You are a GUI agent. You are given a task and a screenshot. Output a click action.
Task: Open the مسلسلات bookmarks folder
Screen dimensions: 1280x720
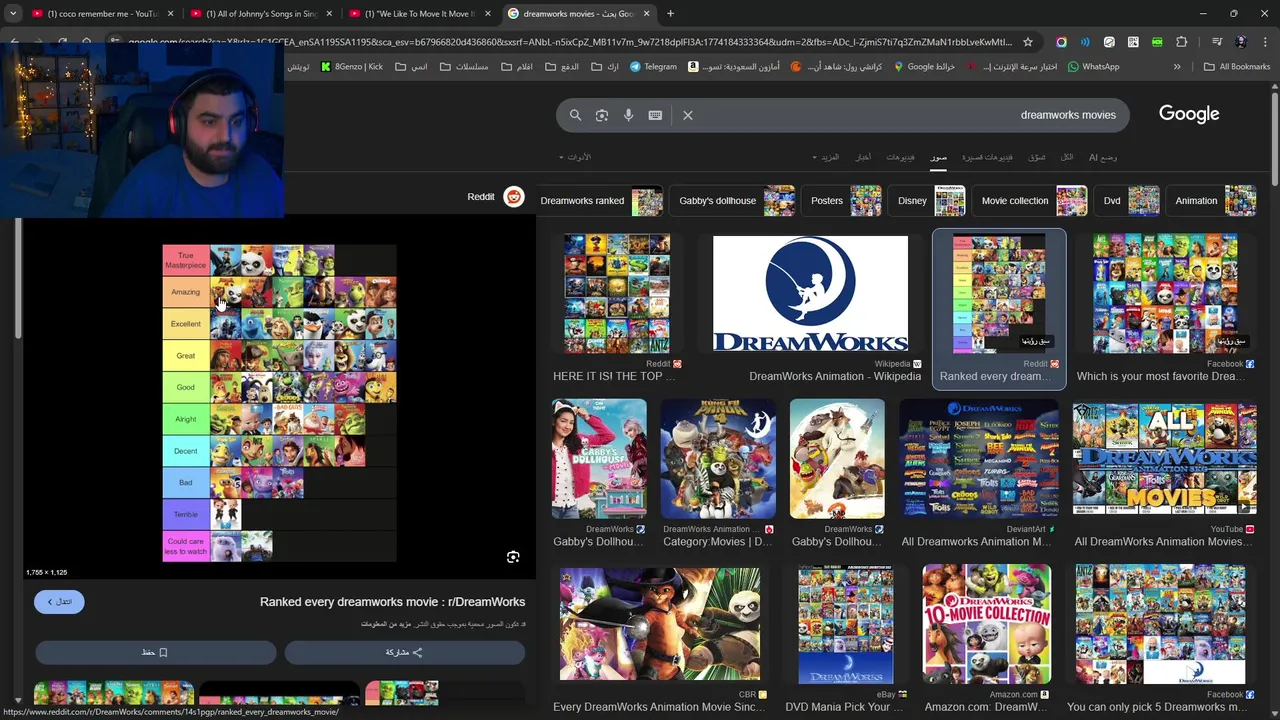464,67
